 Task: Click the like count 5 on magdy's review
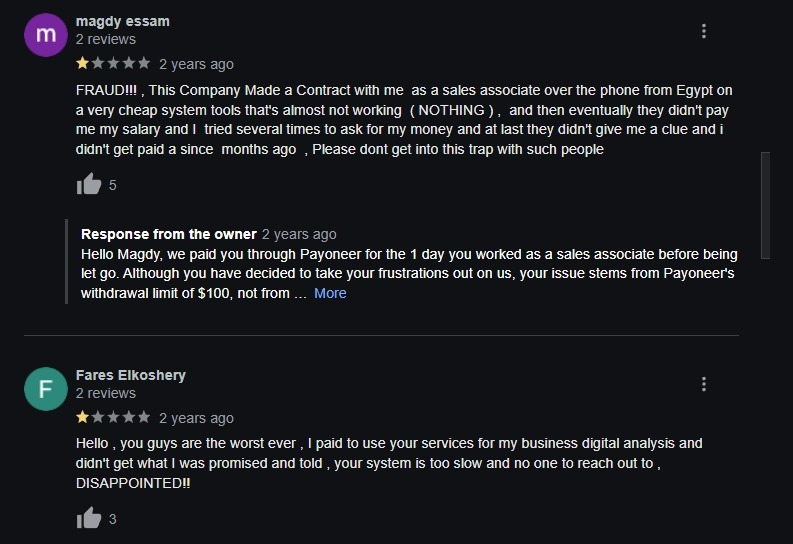(113, 185)
